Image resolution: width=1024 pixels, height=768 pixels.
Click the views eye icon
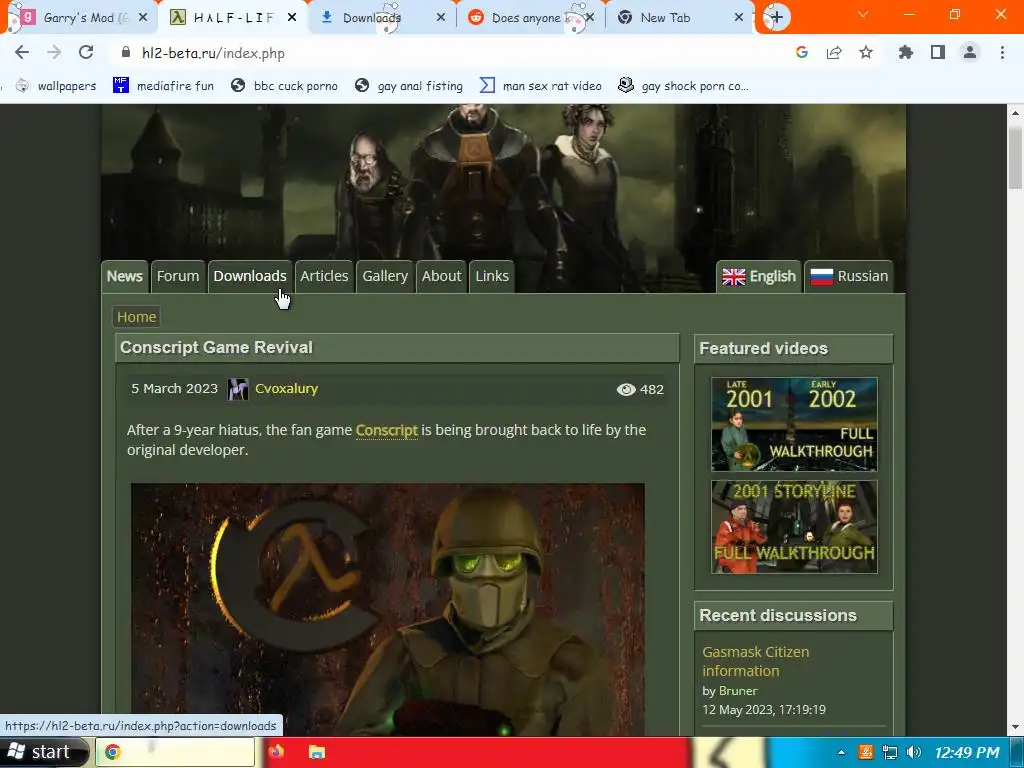click(626, 389)
